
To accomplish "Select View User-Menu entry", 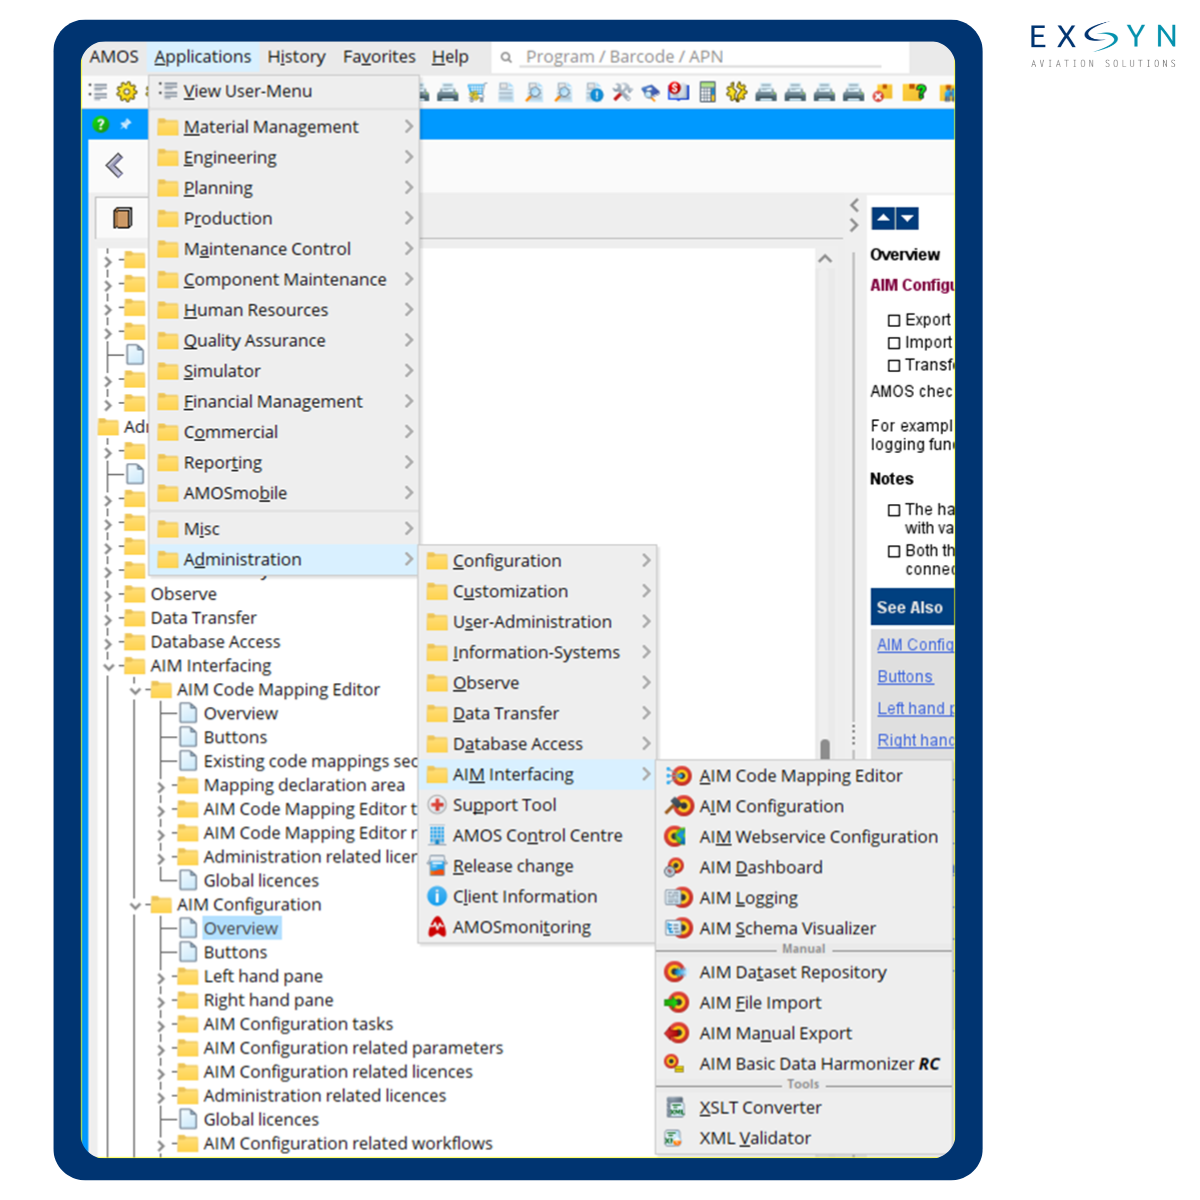I will coord(284,91).
